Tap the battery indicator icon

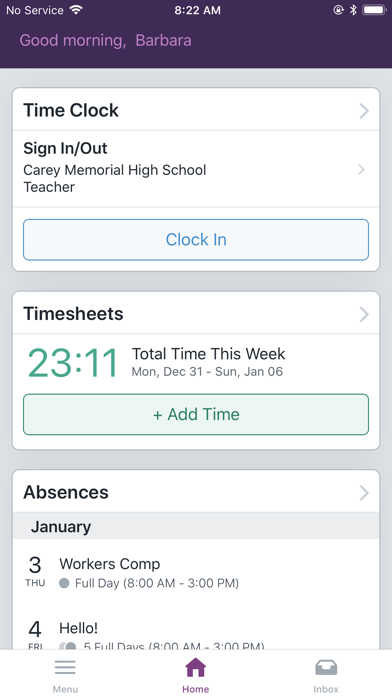tap(374, 10)
